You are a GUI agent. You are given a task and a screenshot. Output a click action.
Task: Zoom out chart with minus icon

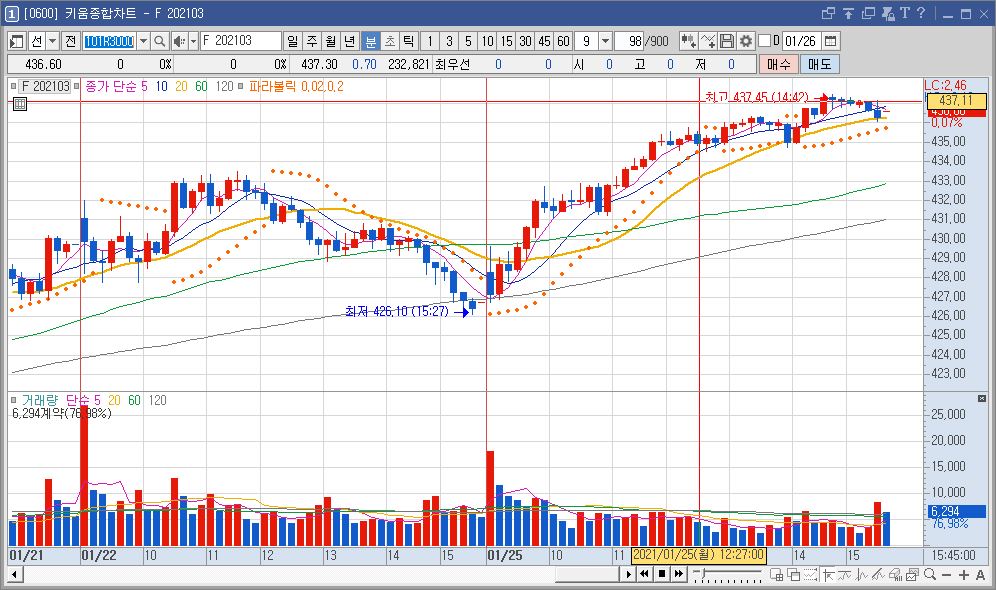(947, 574)
